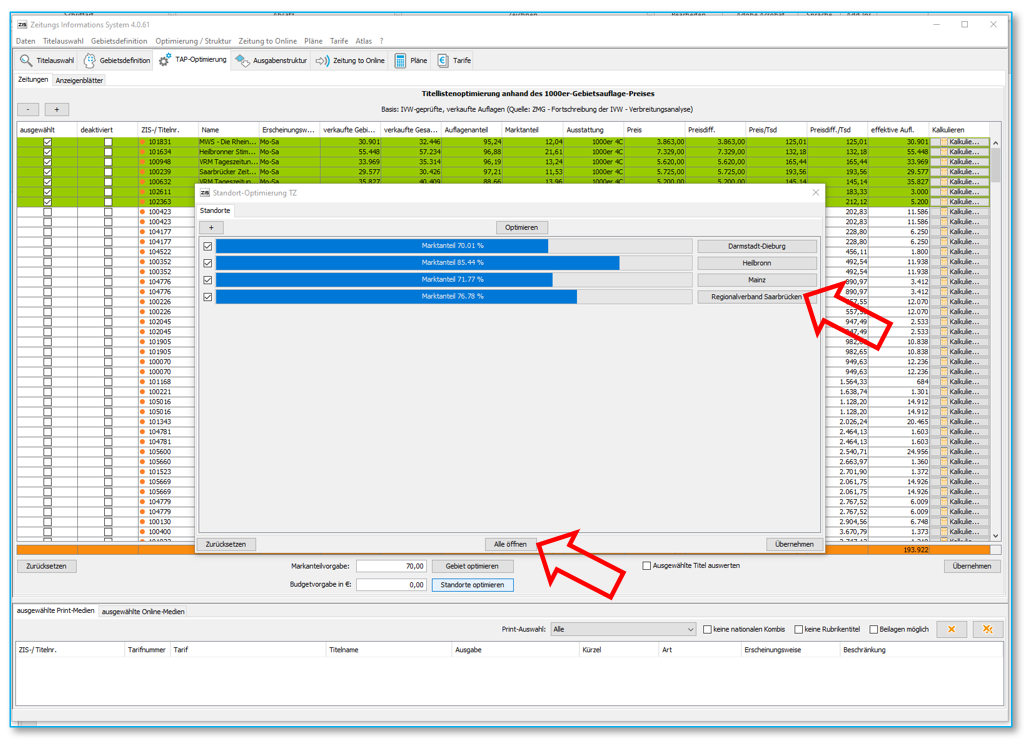
Task: Switch to the Anzeigenblätter tab
Action: (78, 80)
